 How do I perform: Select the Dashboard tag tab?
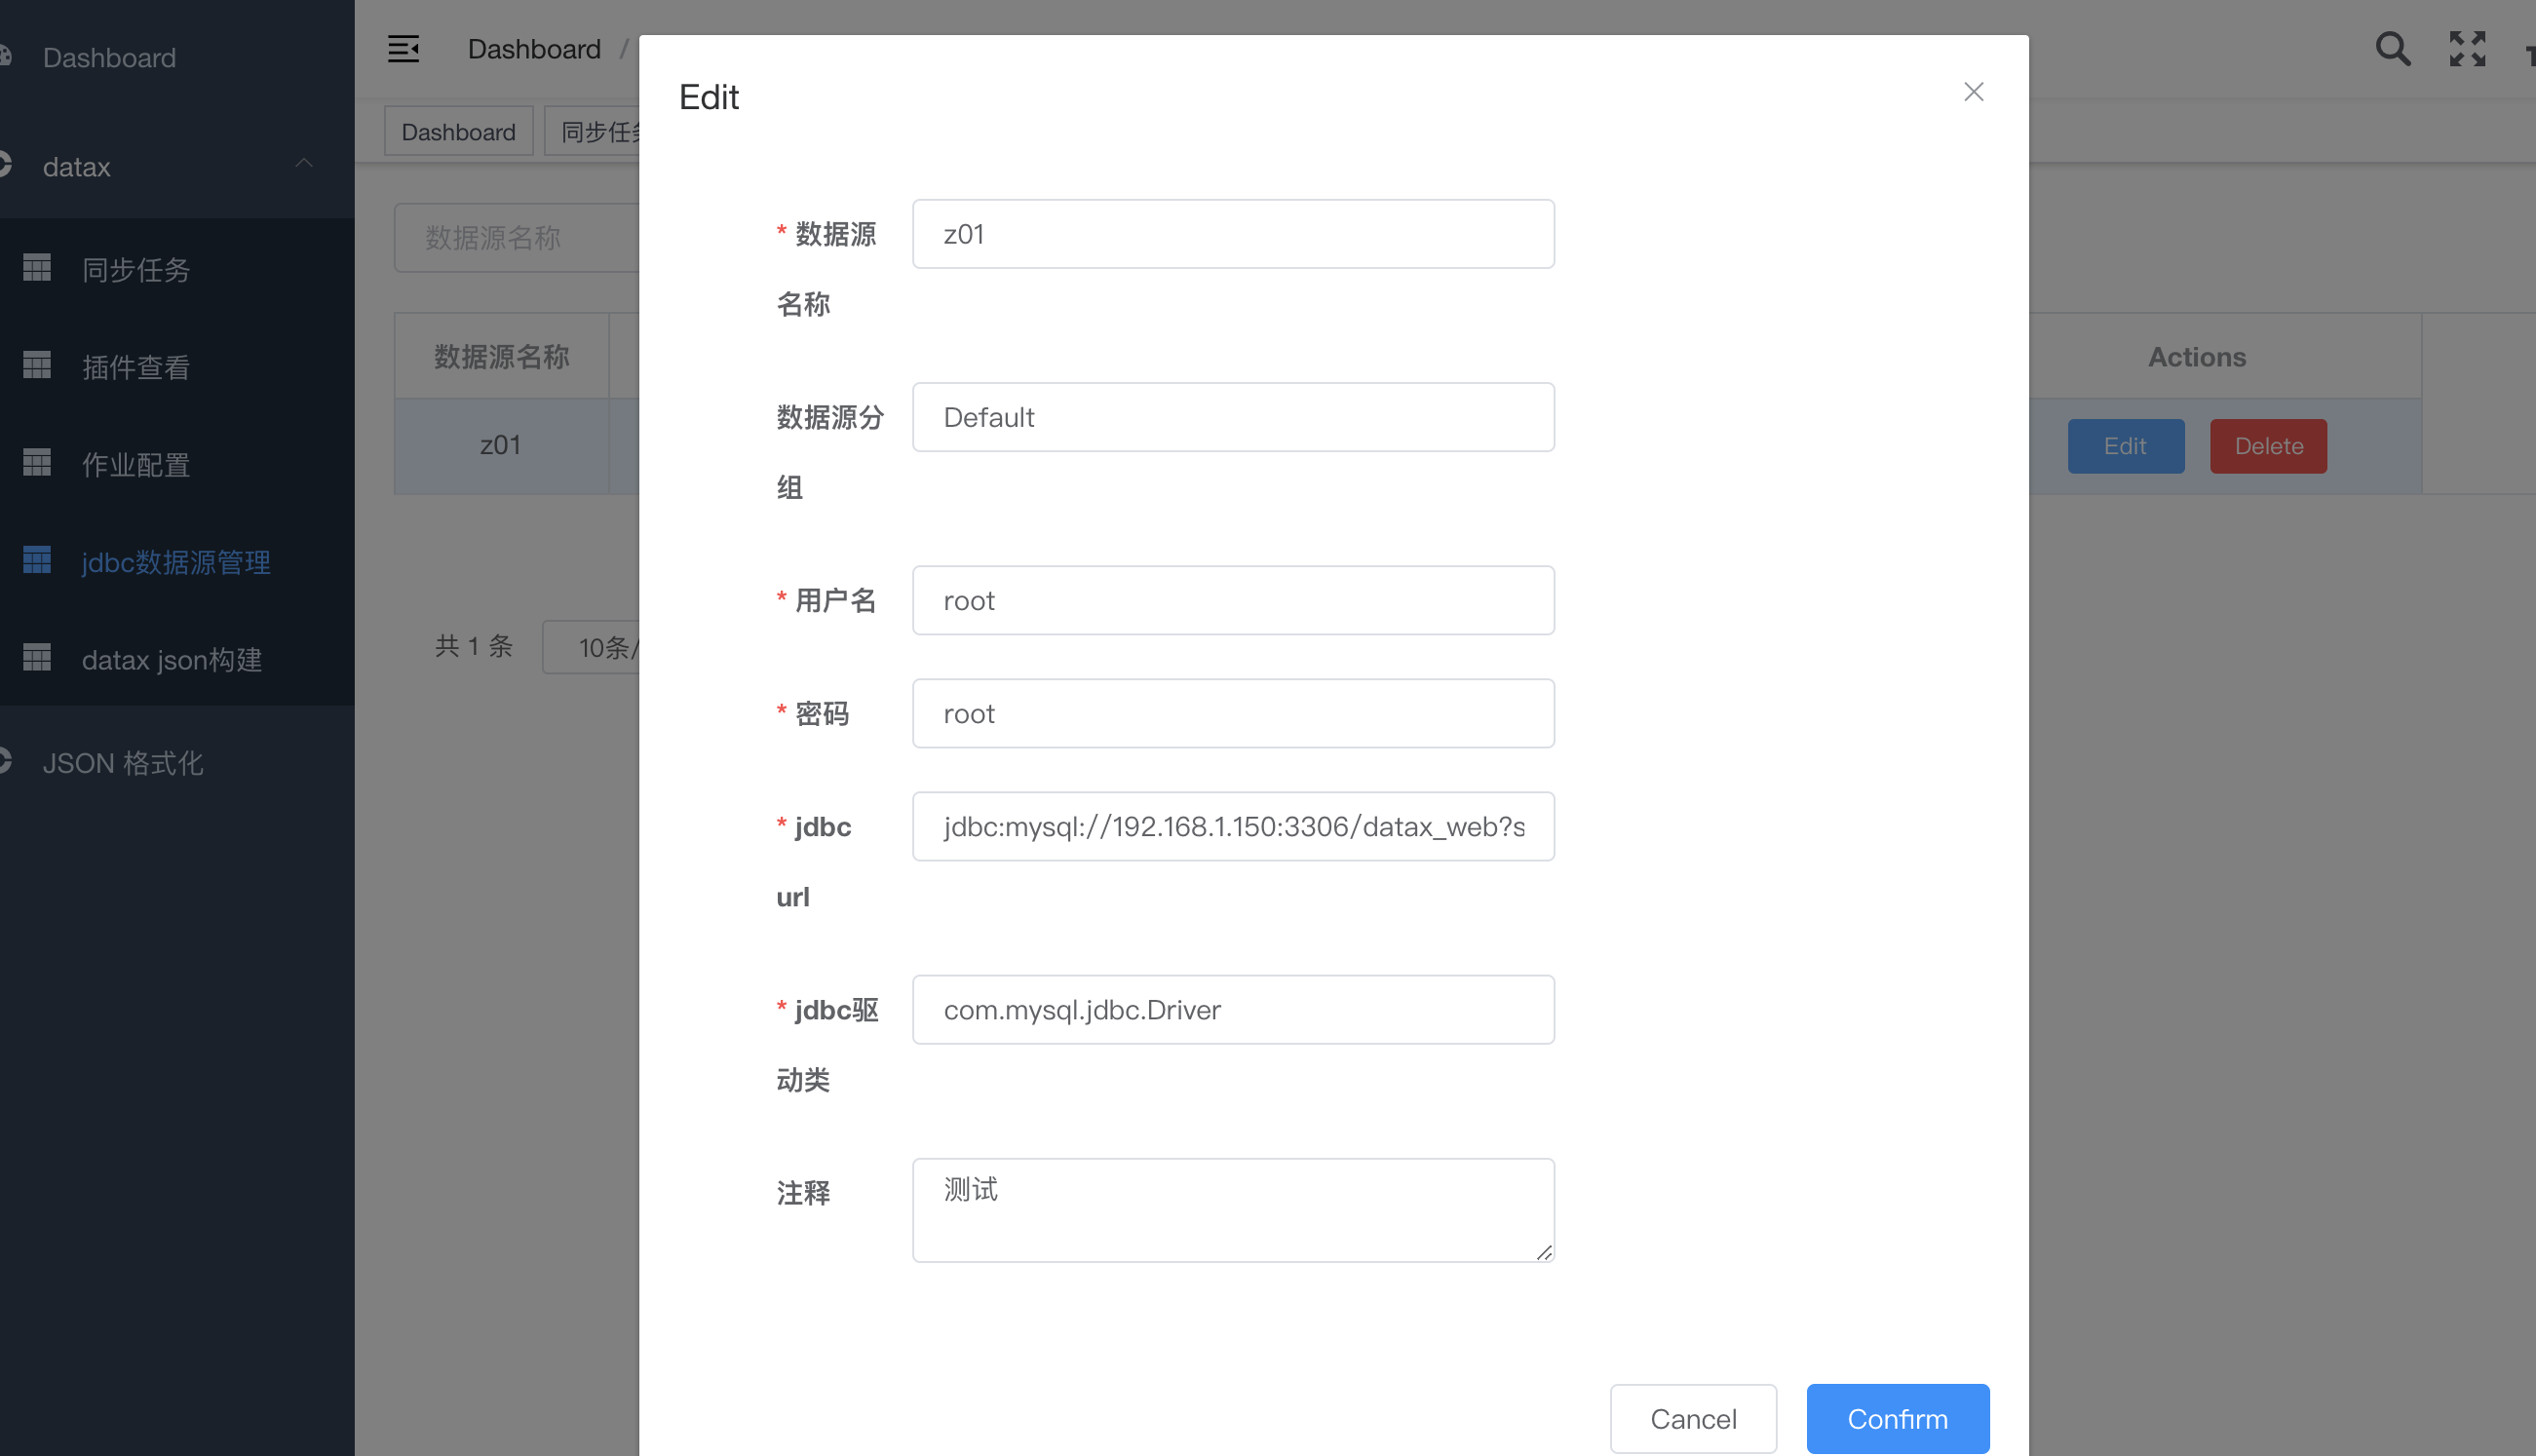tap(458, 132)
